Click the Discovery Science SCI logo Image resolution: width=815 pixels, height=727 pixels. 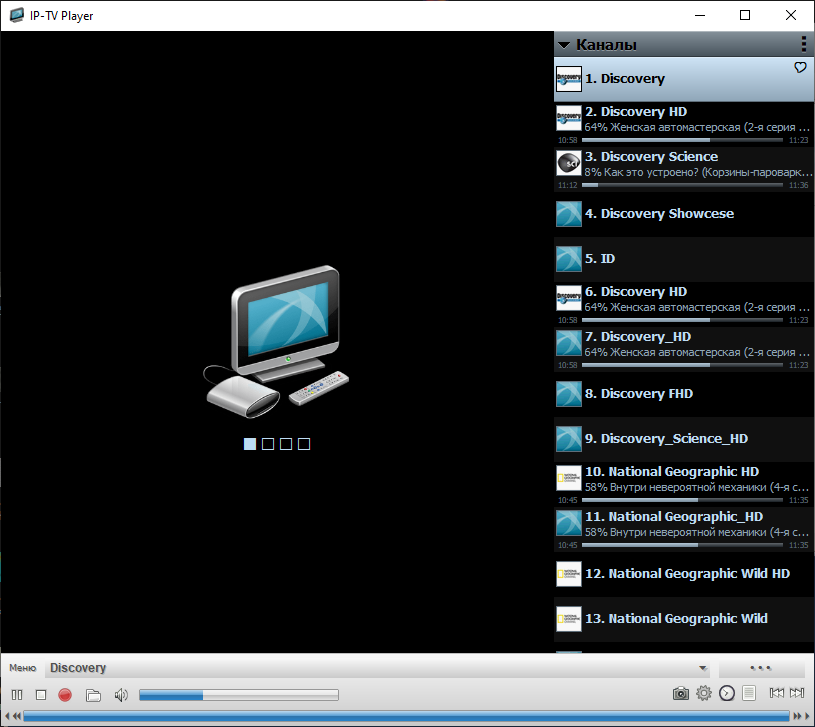pyautogui.click(x=569, y=163)
